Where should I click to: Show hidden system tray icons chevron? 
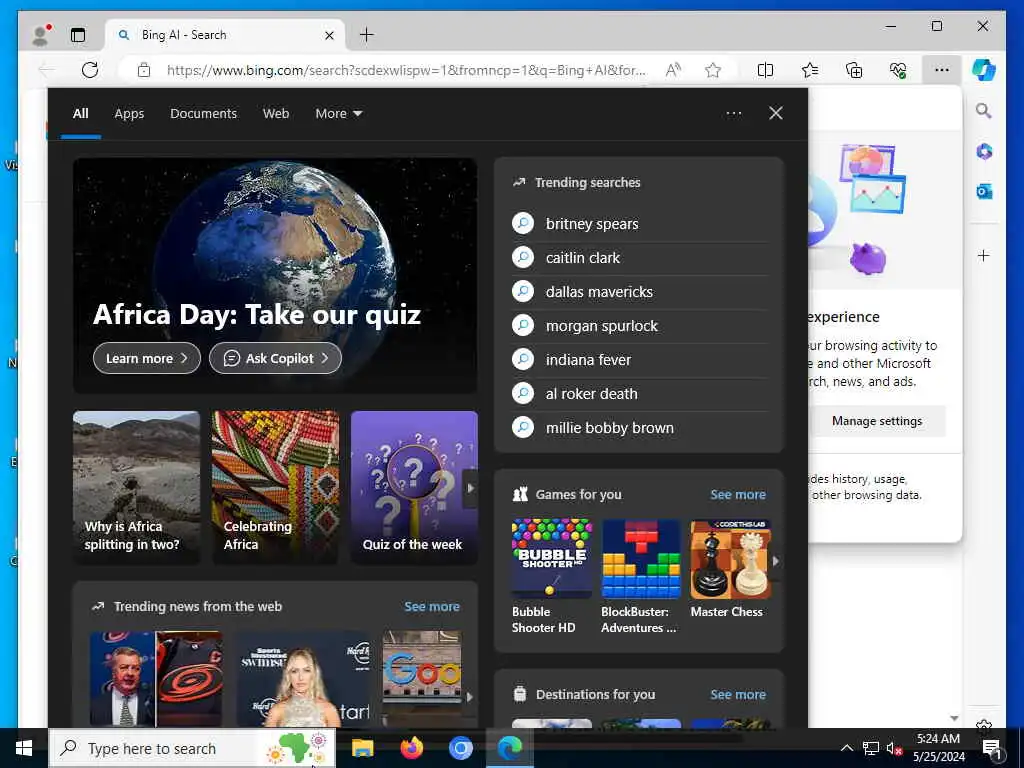click(846, 748)
